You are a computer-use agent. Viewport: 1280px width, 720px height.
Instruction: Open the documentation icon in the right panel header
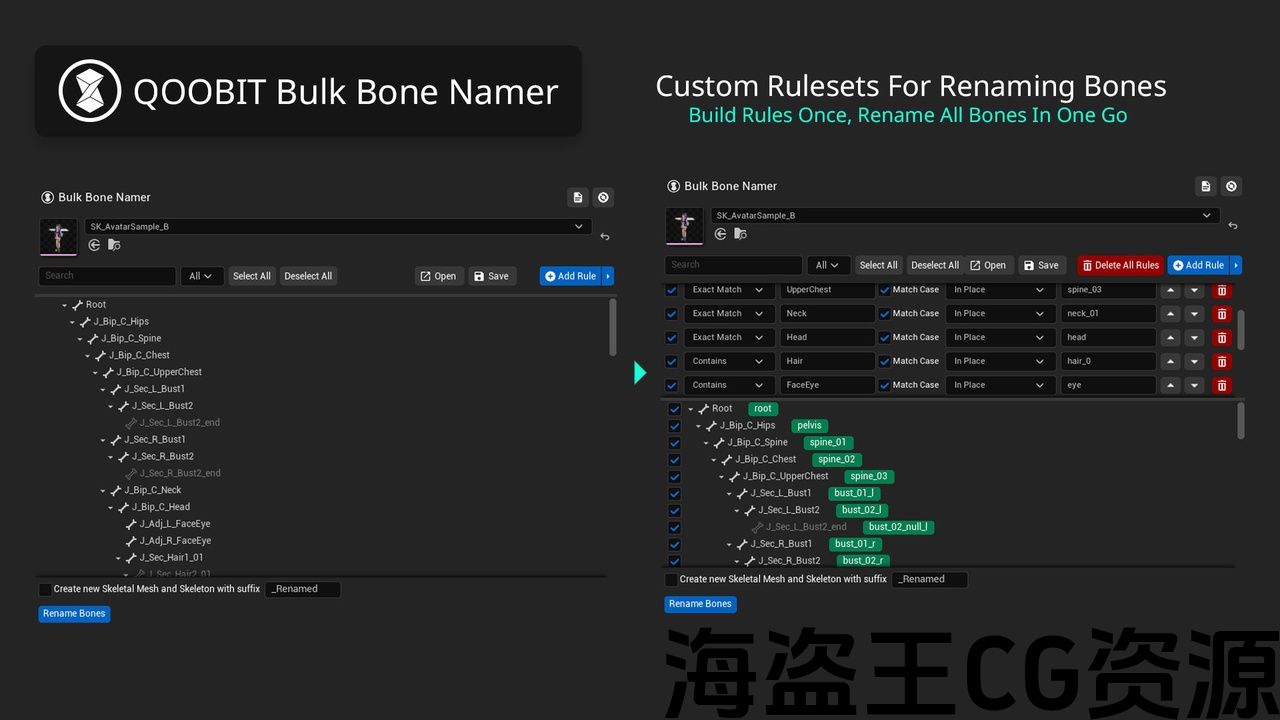1206,186
